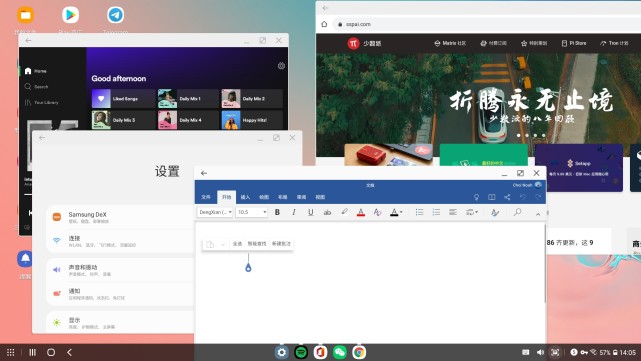Open the Styles icon in Word toolbar

[495, 212]
